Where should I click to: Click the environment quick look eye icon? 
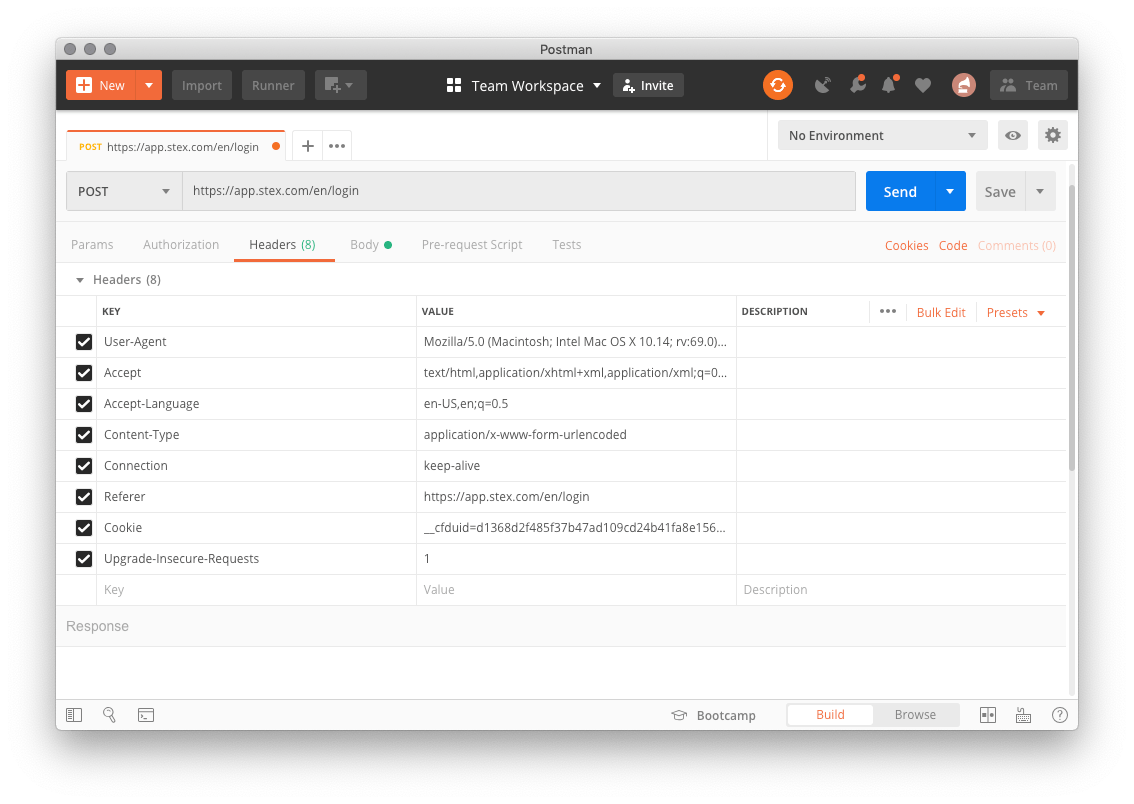click(x=1012, y=135)
